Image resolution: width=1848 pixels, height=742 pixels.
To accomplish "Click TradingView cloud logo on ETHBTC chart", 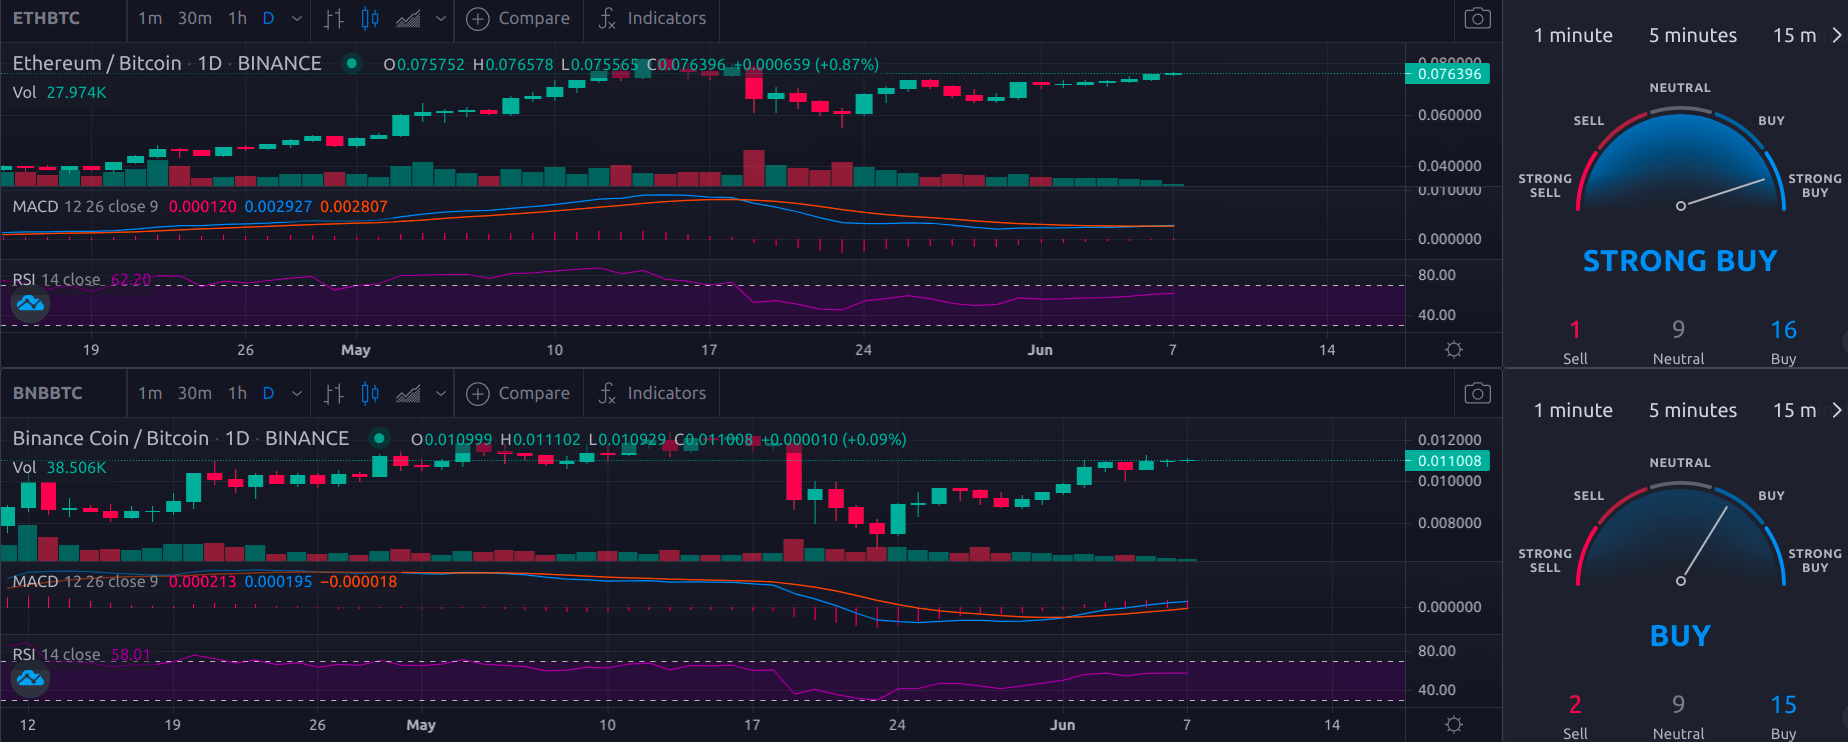I will [31, 303].
